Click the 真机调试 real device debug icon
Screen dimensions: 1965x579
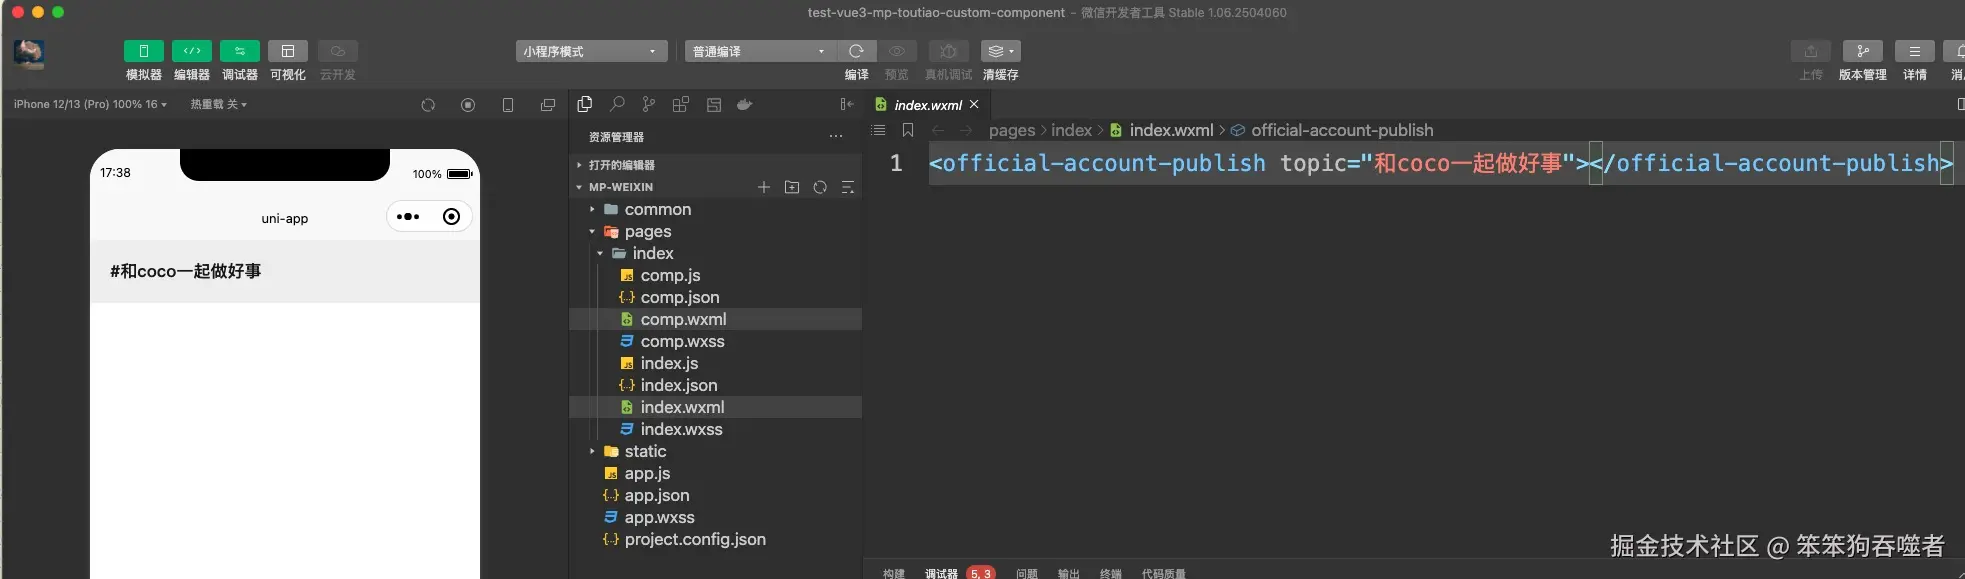click(949, 51)
